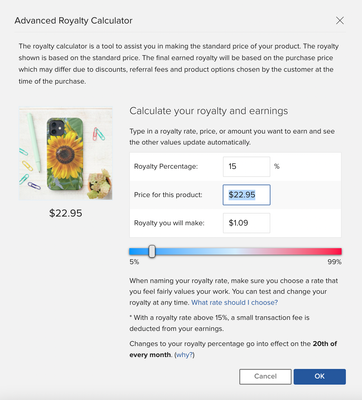Click the Calculate your royalty and earnings heading
This screenshot has width=362, height=400.
pyautogui.click(x=209, y=111)
